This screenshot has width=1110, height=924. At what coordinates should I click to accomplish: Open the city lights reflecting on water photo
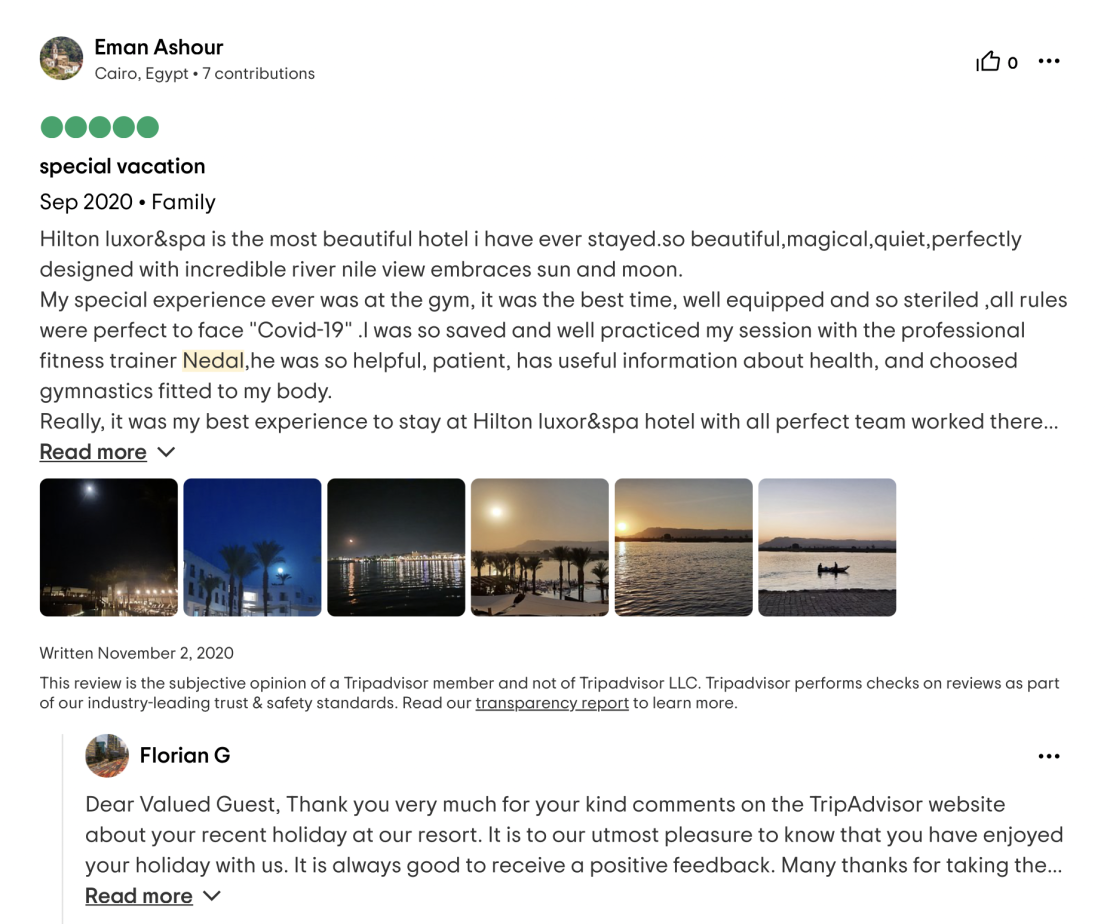click(x=396, y=547)
